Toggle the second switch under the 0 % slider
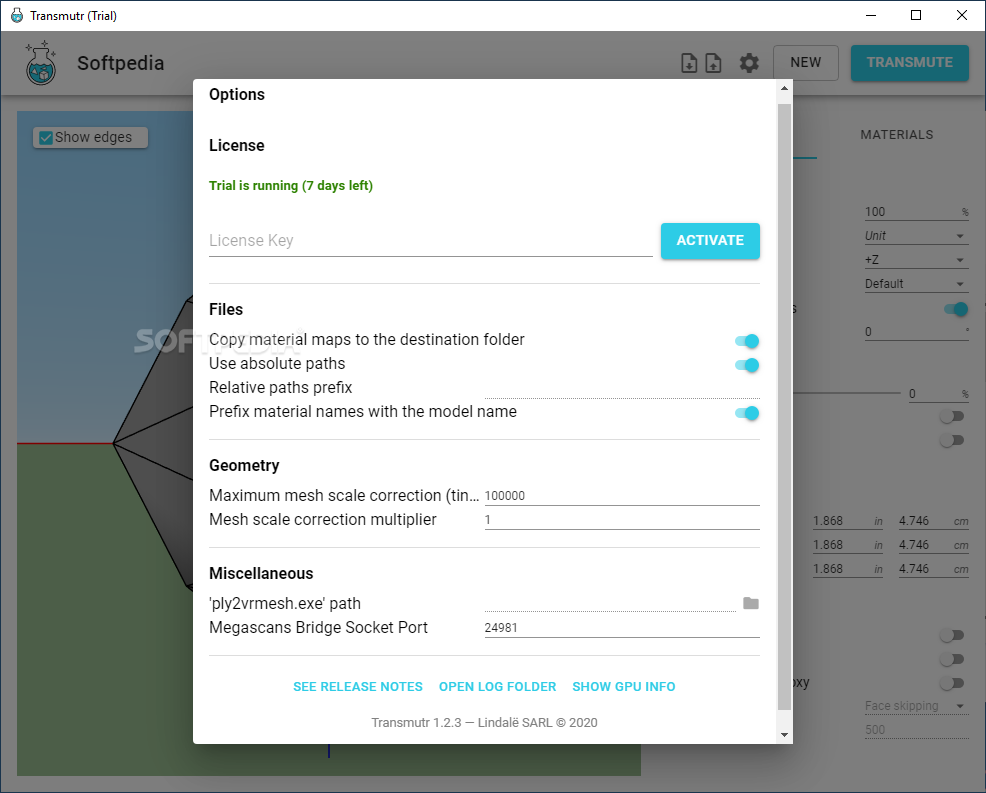Image resolution: width=986 pixels, height=793 pixels. pos(952,440)
